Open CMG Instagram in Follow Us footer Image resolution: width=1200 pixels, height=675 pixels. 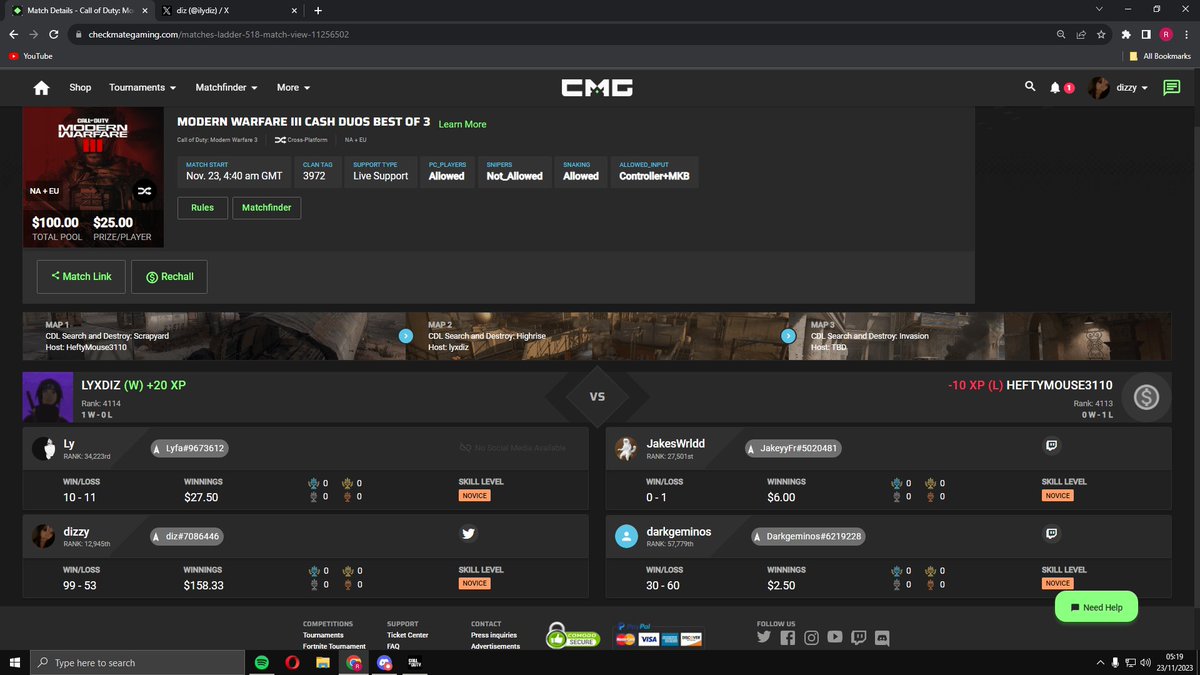[811, 637]
